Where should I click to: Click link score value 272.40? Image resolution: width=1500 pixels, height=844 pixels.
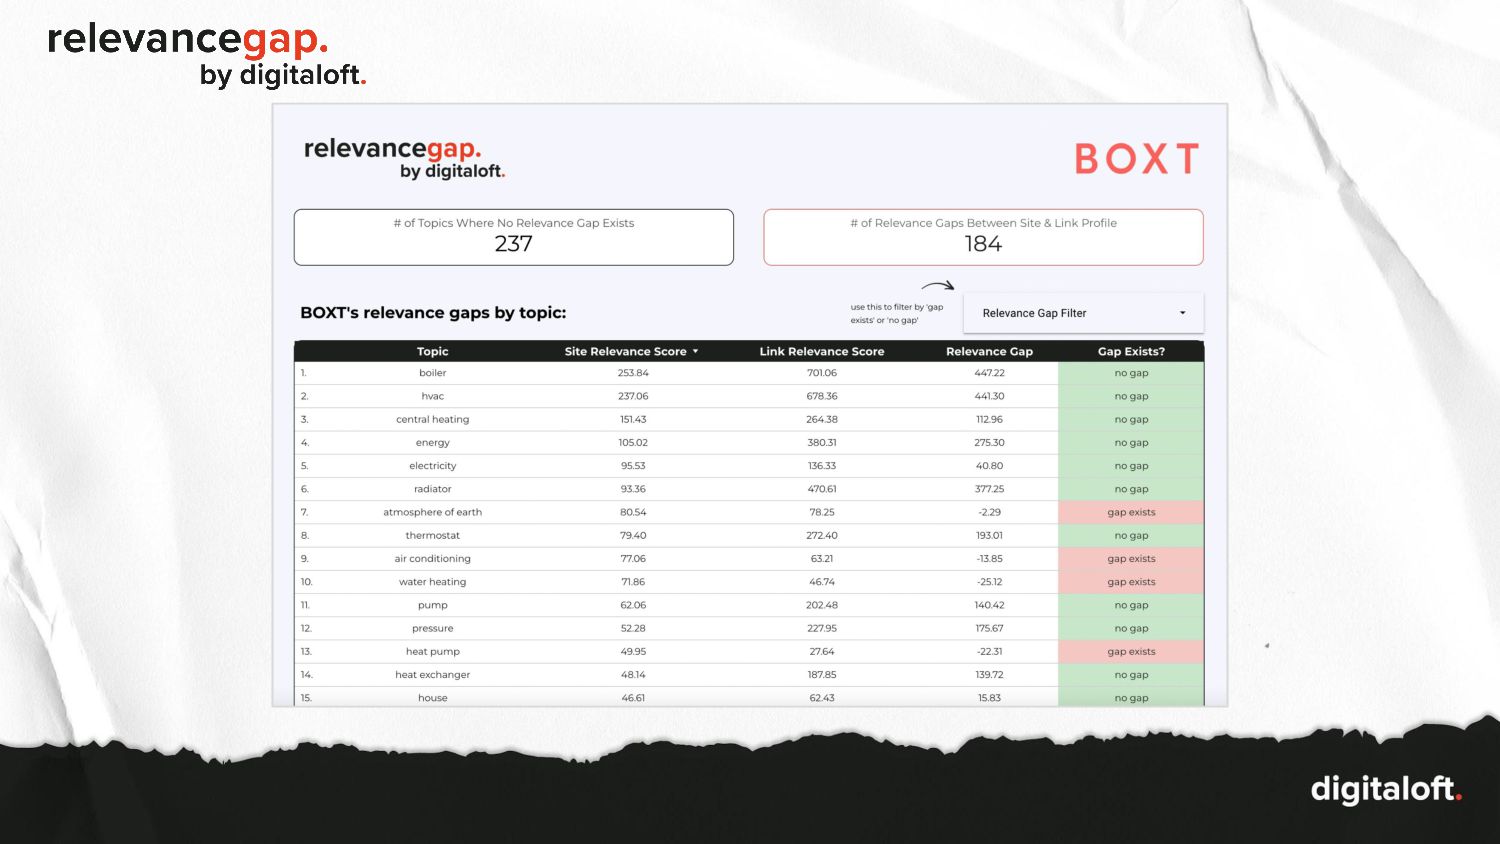click(822, 535)
